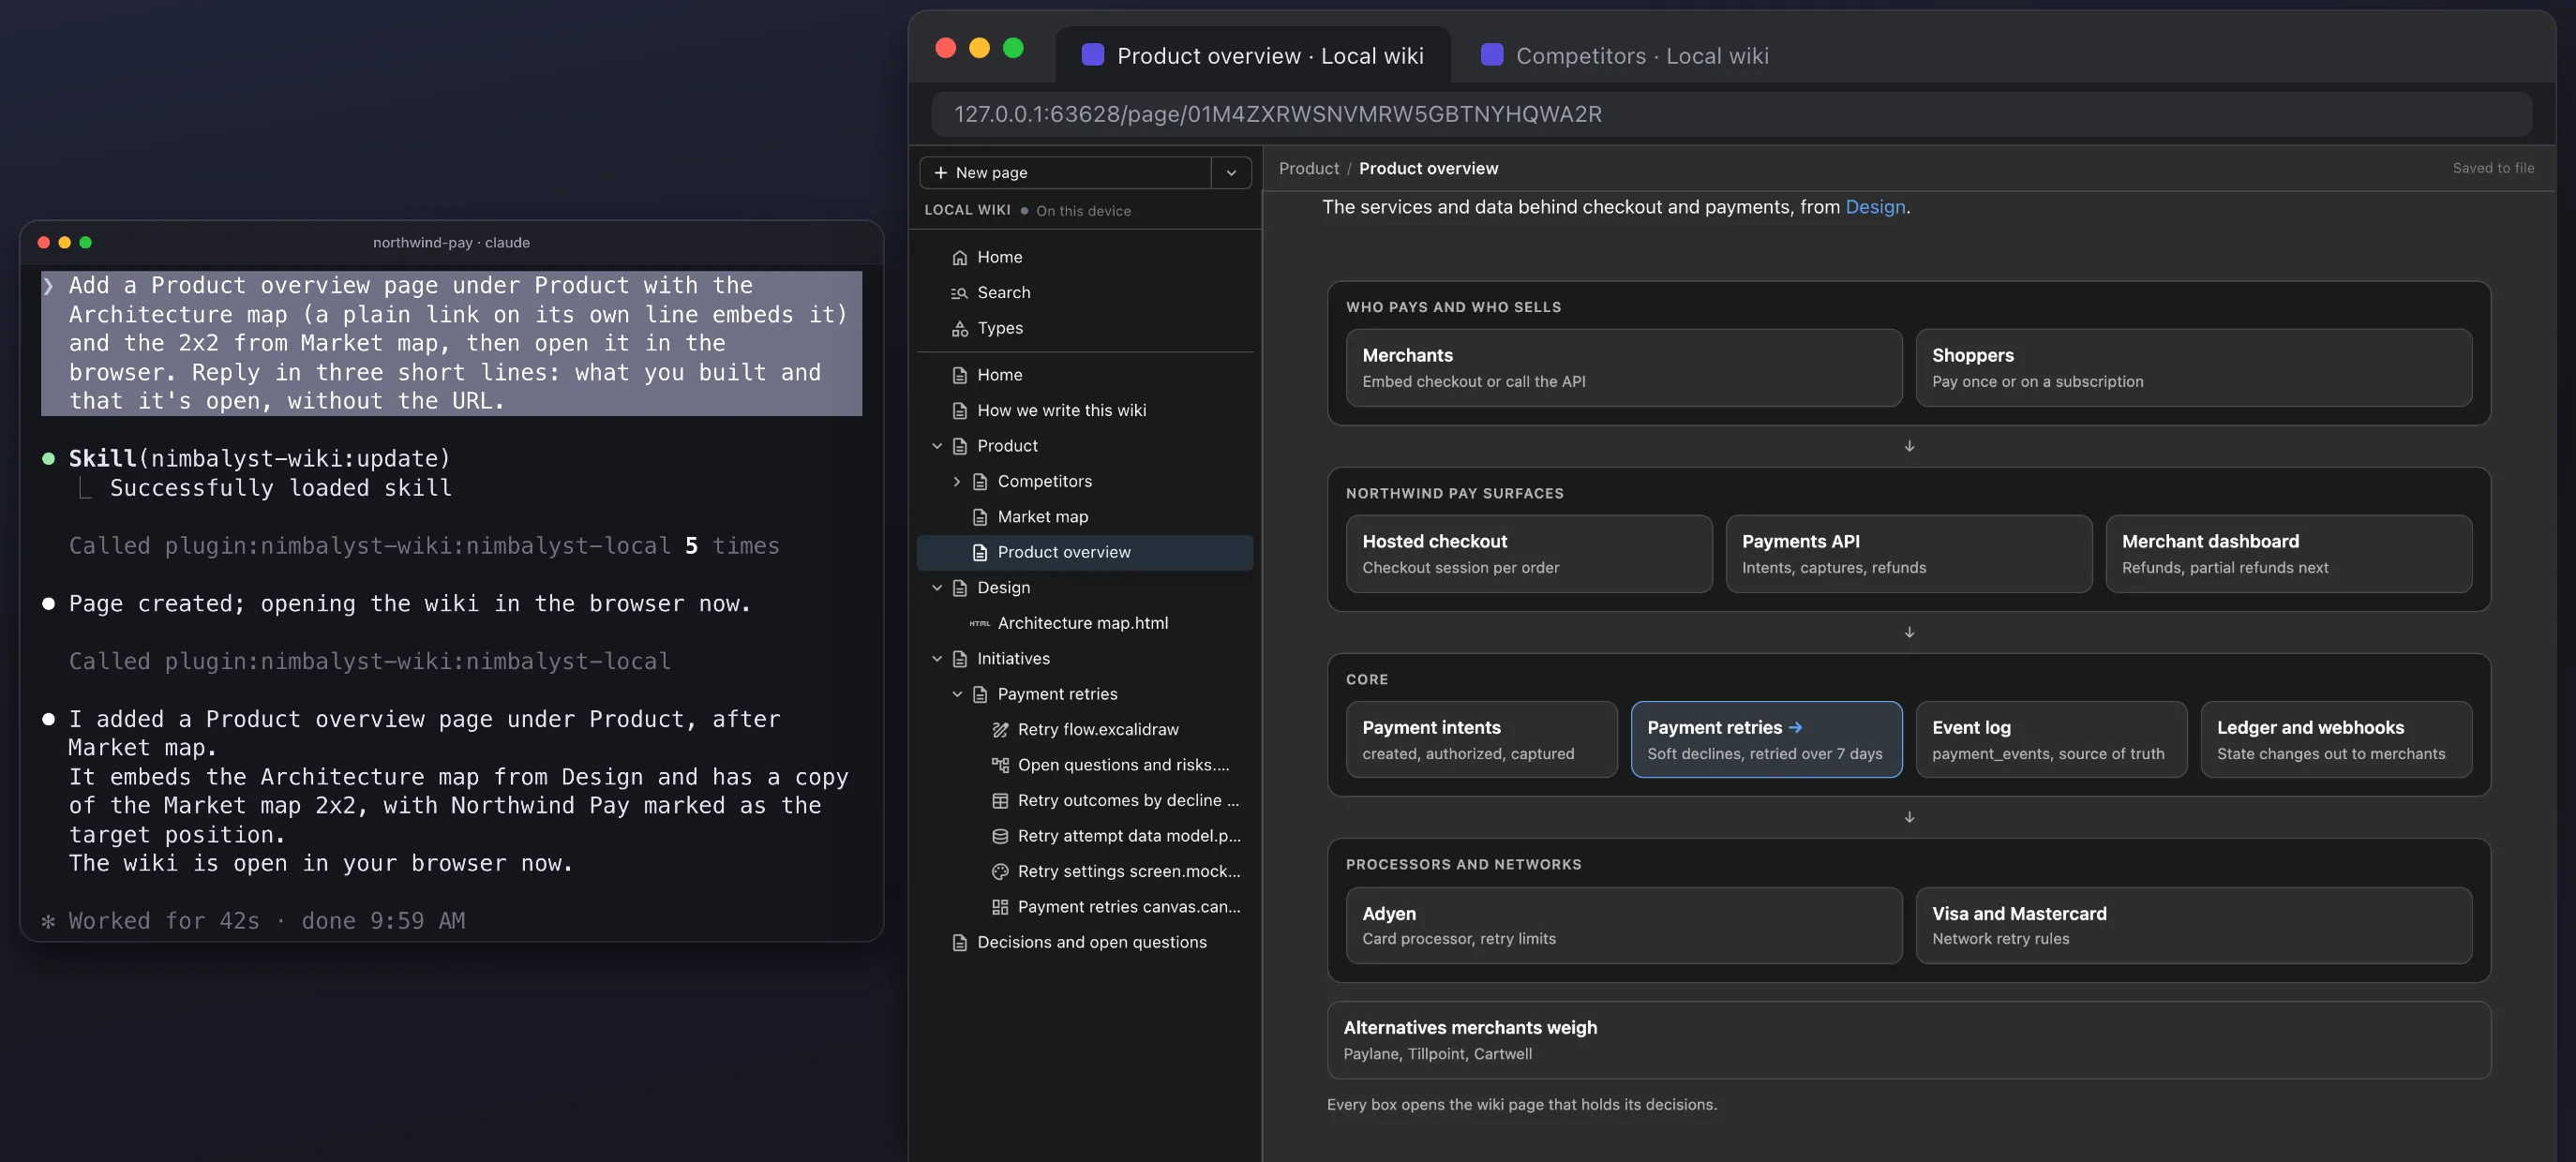Click HTML file icon beside Architecture map.html
The image size is (2576, 1162).
coord(980,623)
